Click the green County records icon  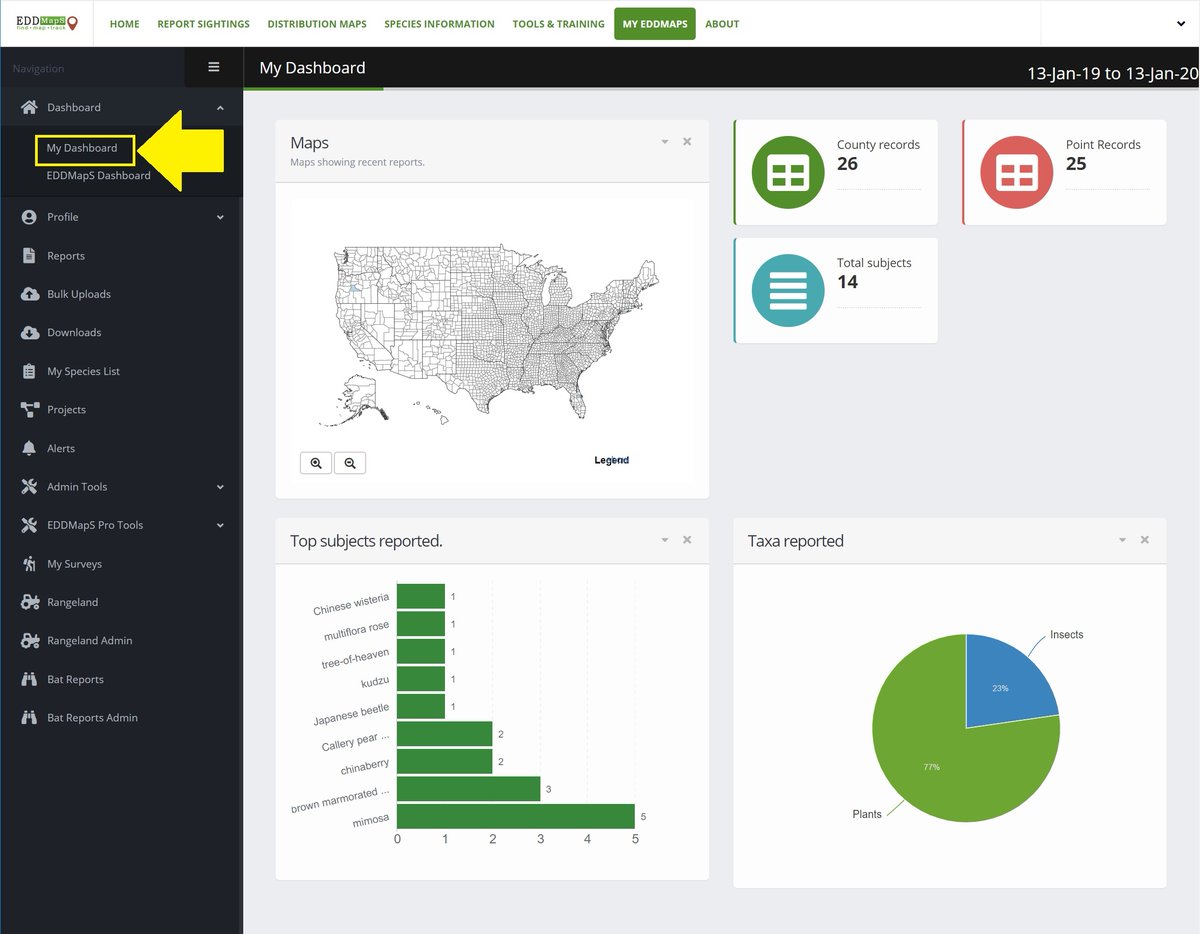click(x=788, y=173)
